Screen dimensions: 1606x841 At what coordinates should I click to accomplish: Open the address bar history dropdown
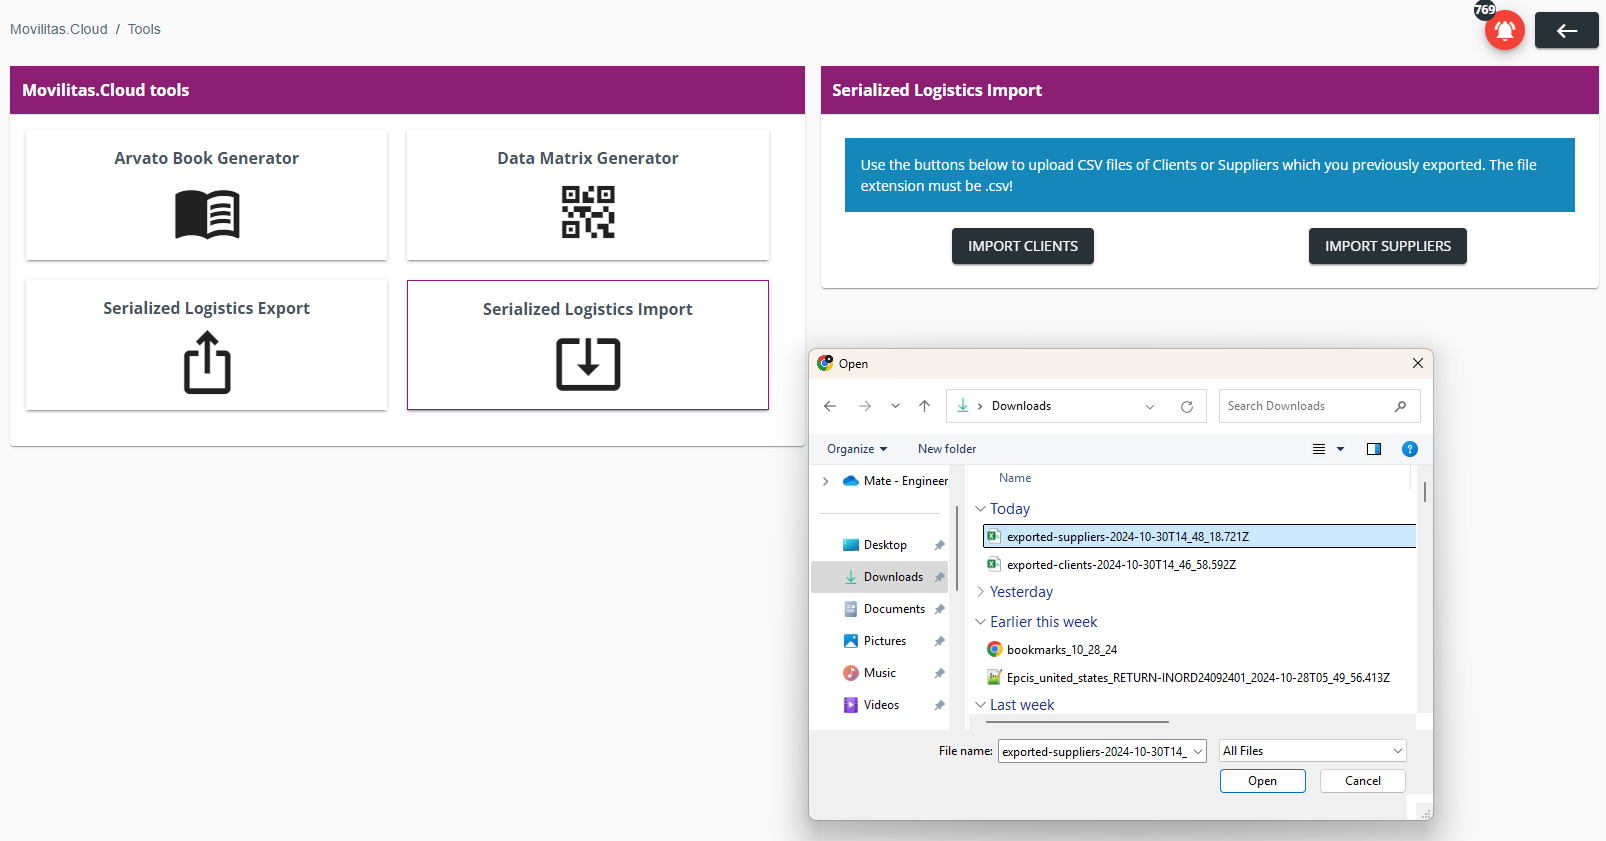click(x=1150, y=406)
